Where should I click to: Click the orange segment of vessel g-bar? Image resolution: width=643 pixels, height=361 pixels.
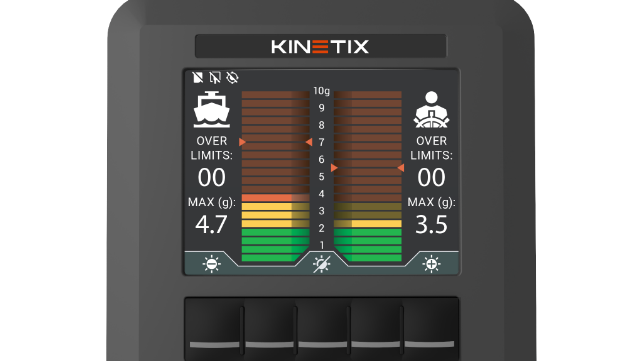[276, 198]
